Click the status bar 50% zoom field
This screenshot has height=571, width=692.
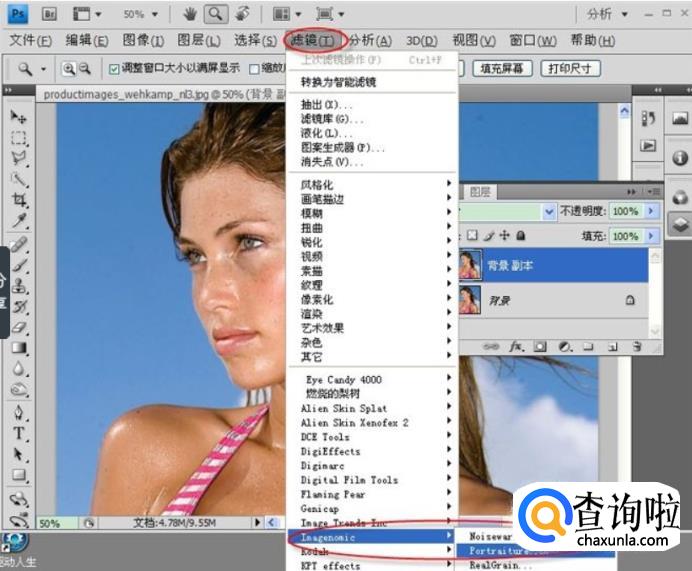[56, 523]
